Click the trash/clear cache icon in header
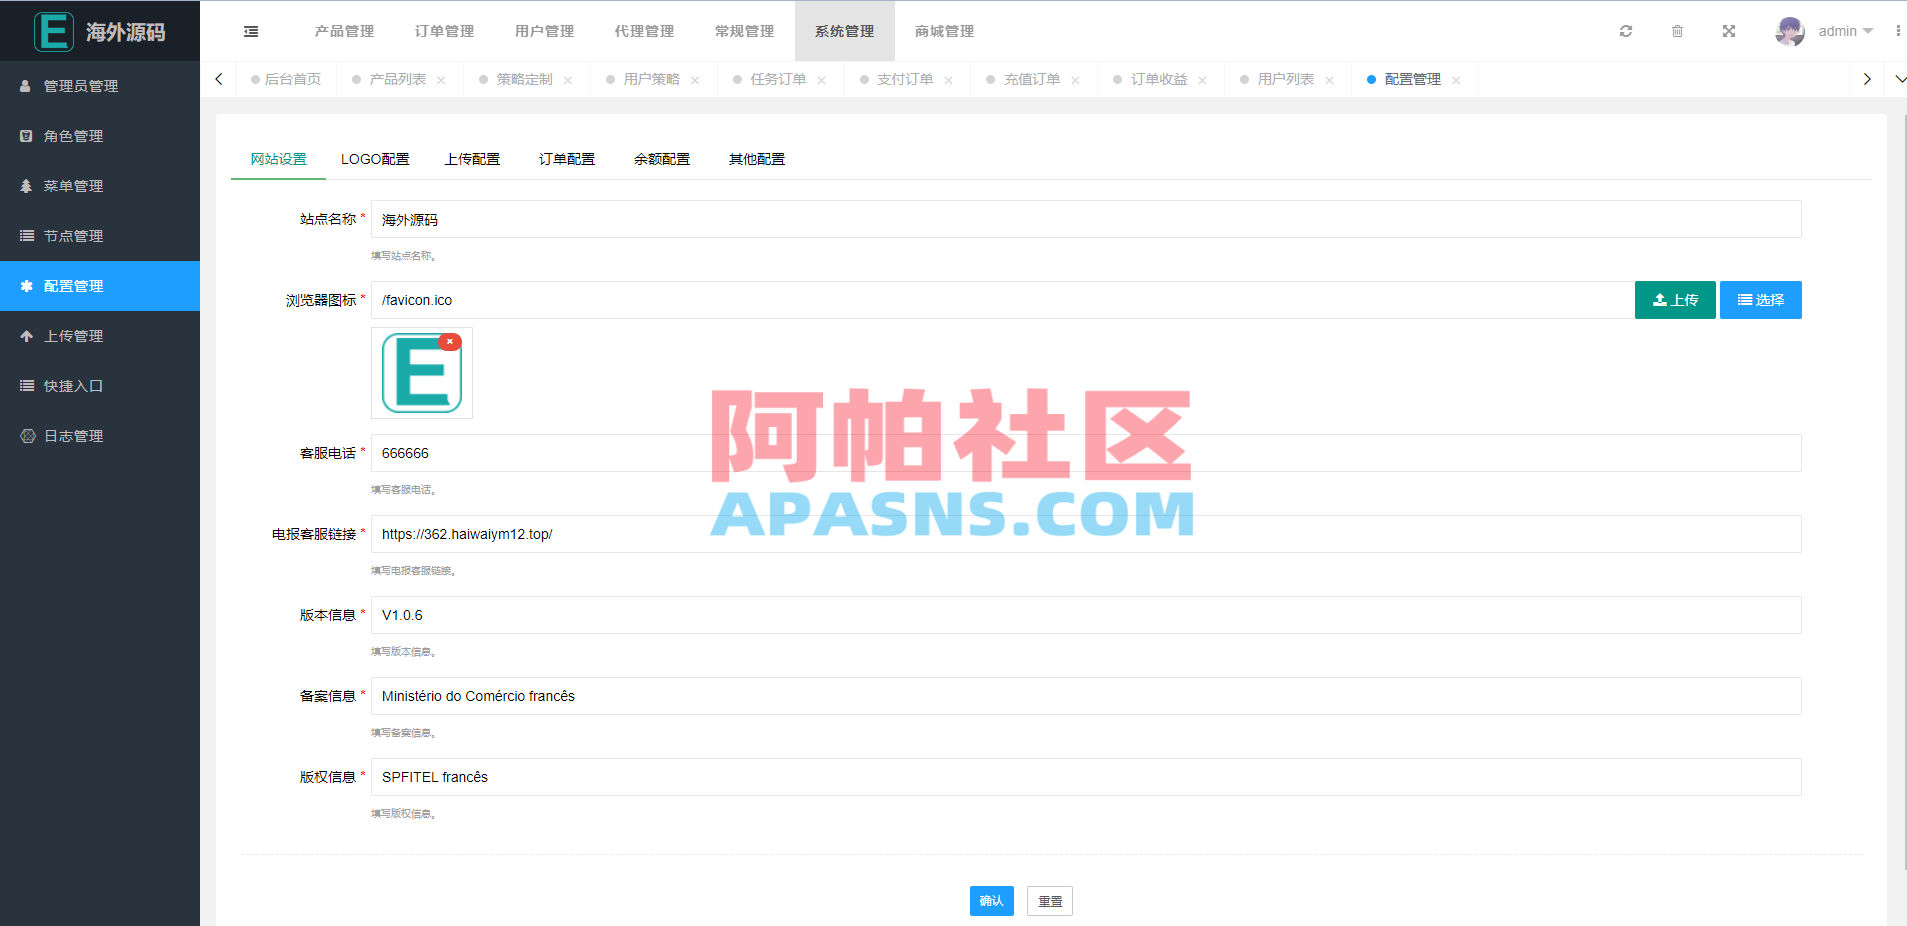The image size is (1907, 926). click(x=1677, y=31)
